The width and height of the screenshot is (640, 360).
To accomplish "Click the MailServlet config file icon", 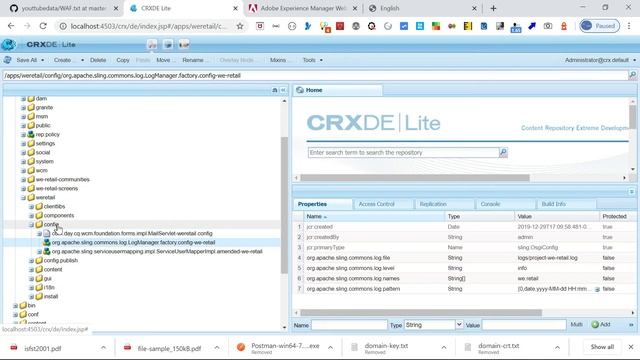I will [x=47, y=233].
